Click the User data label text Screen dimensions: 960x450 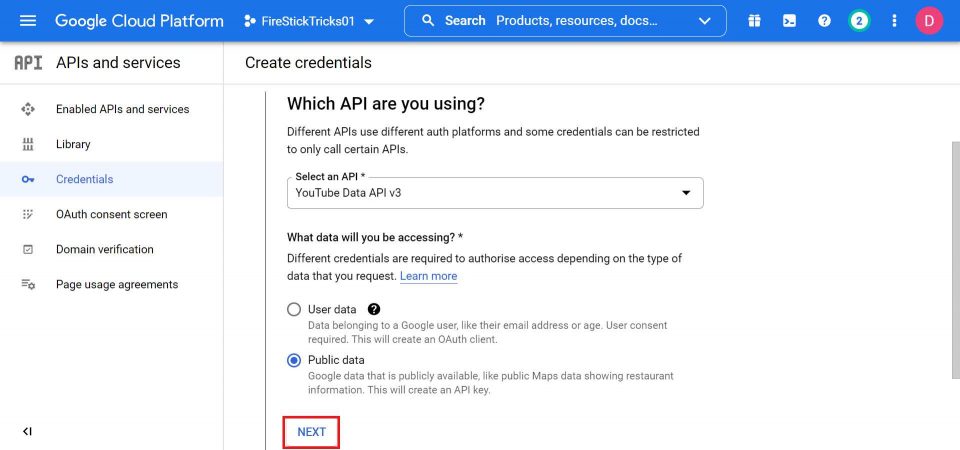pos(332,309)
